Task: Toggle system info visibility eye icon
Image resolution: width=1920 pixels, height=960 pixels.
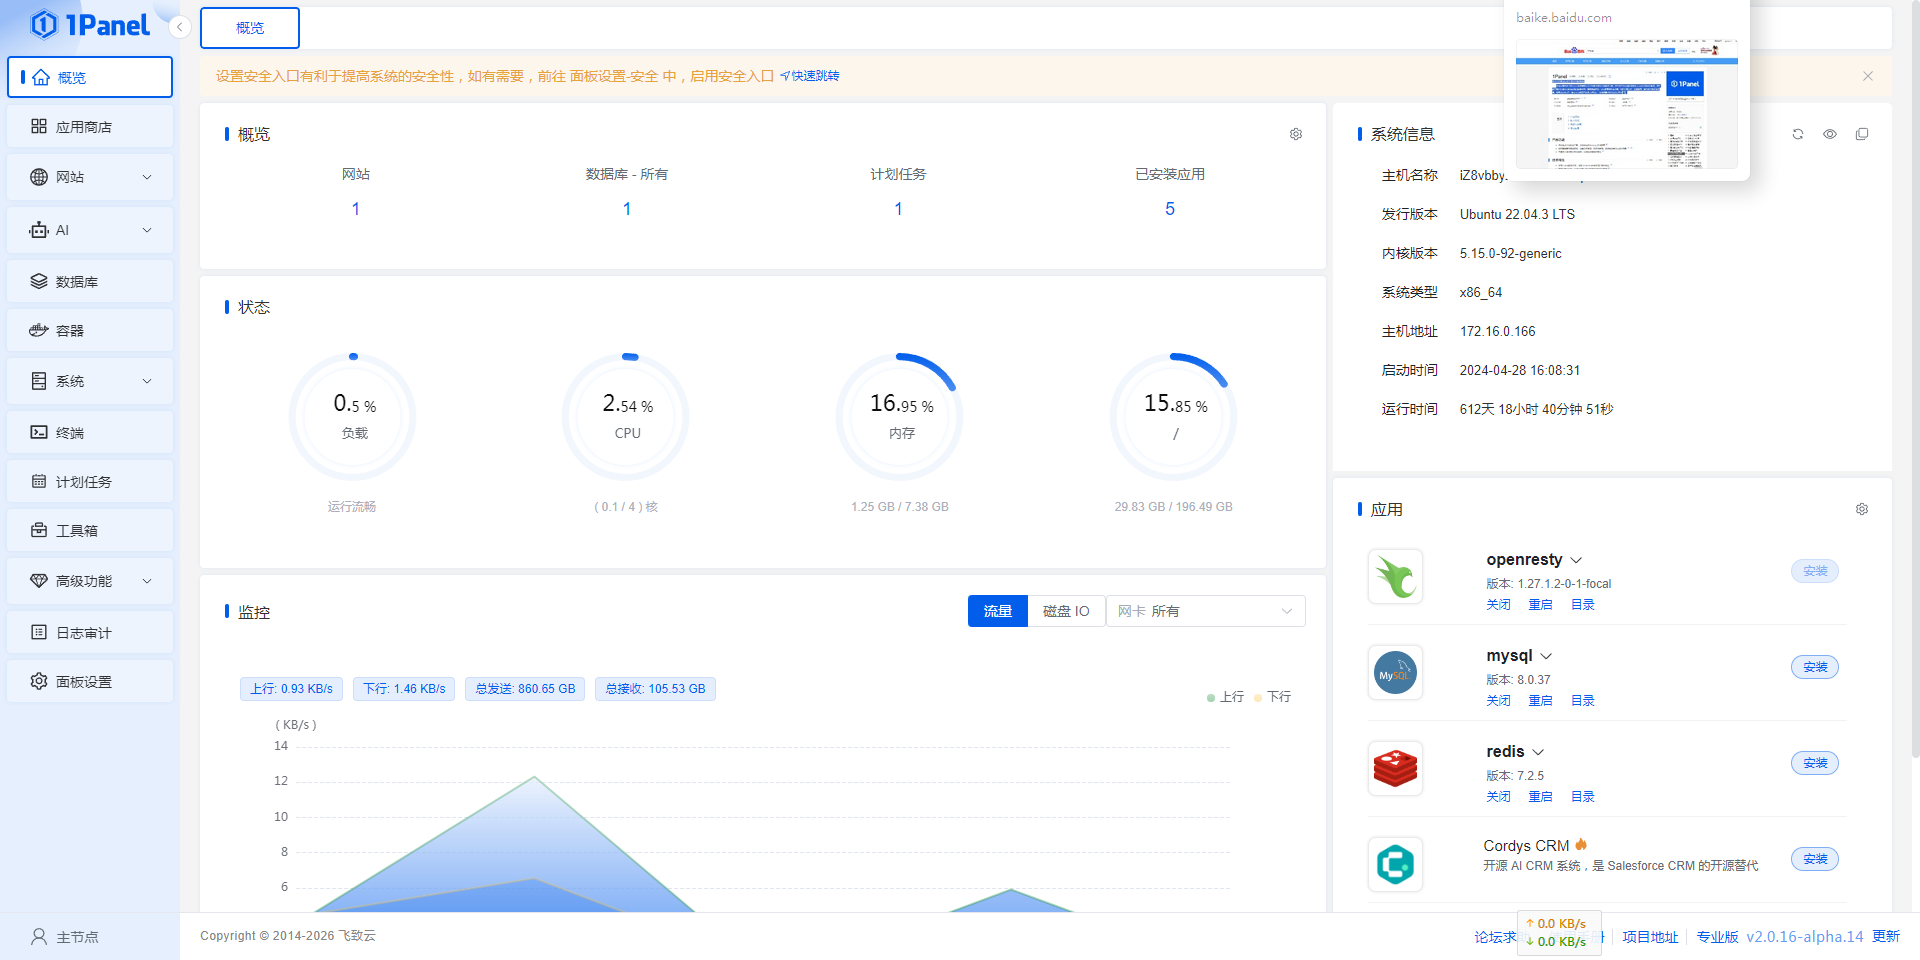Action: click(x=1829, y=134)
